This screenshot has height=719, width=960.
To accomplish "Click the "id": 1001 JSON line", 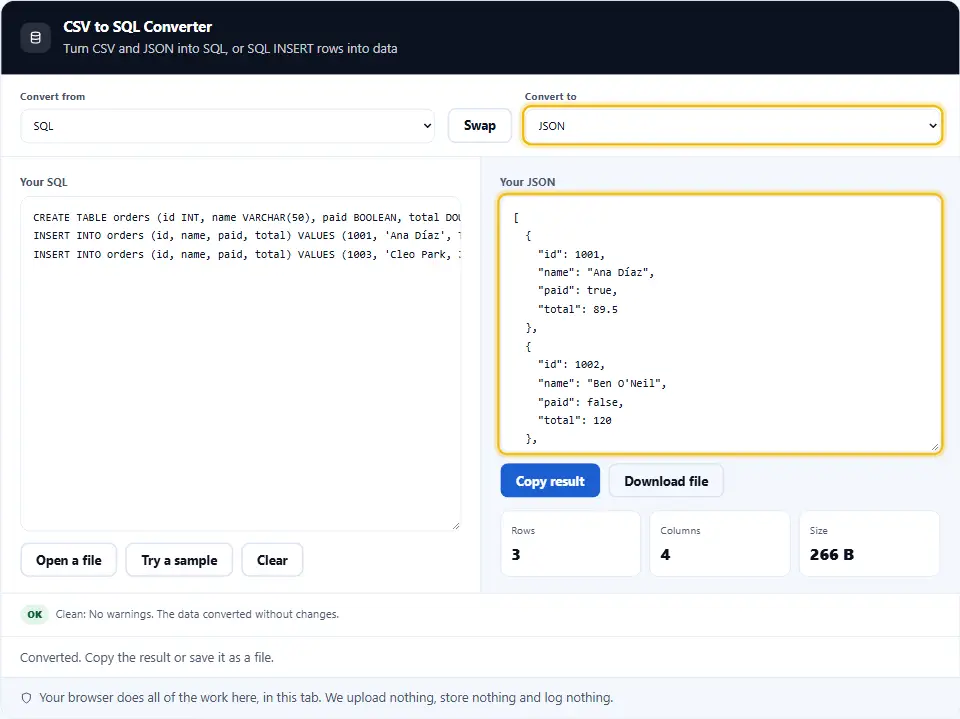I will pos(571,254).
